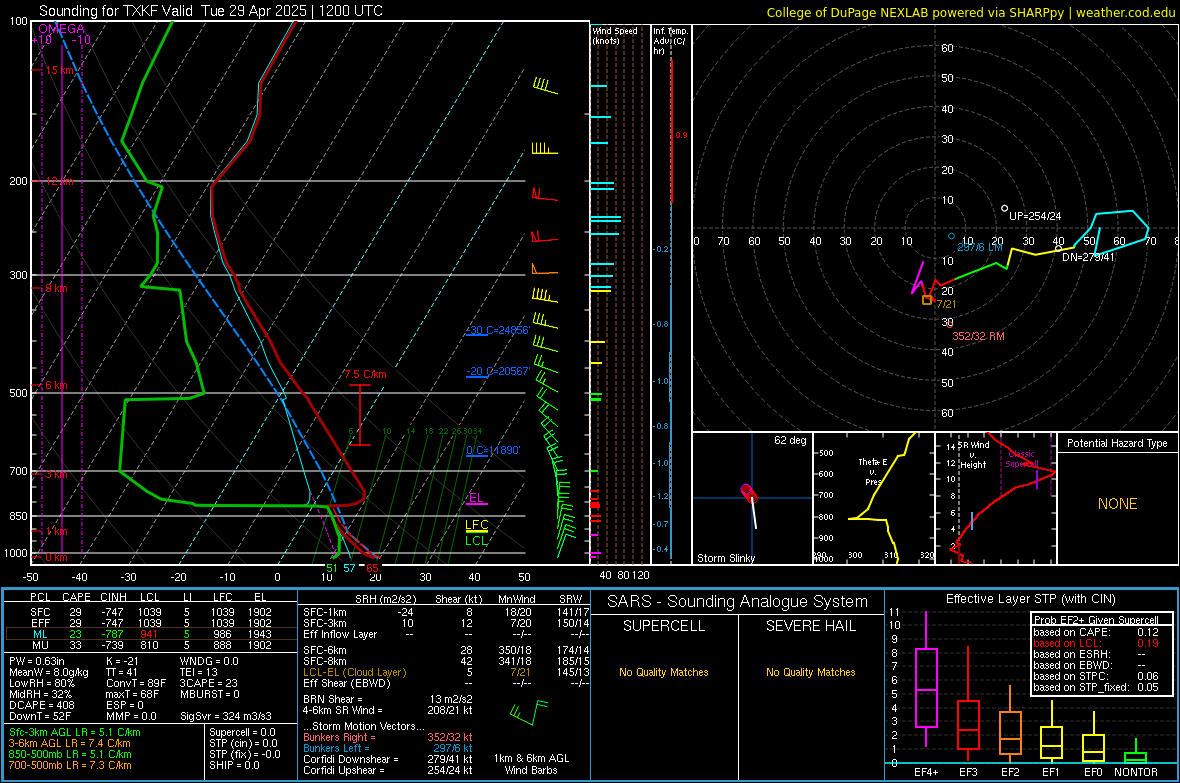
Task: Click the MeanW = 8.0g/kg value
Action: 49,672
